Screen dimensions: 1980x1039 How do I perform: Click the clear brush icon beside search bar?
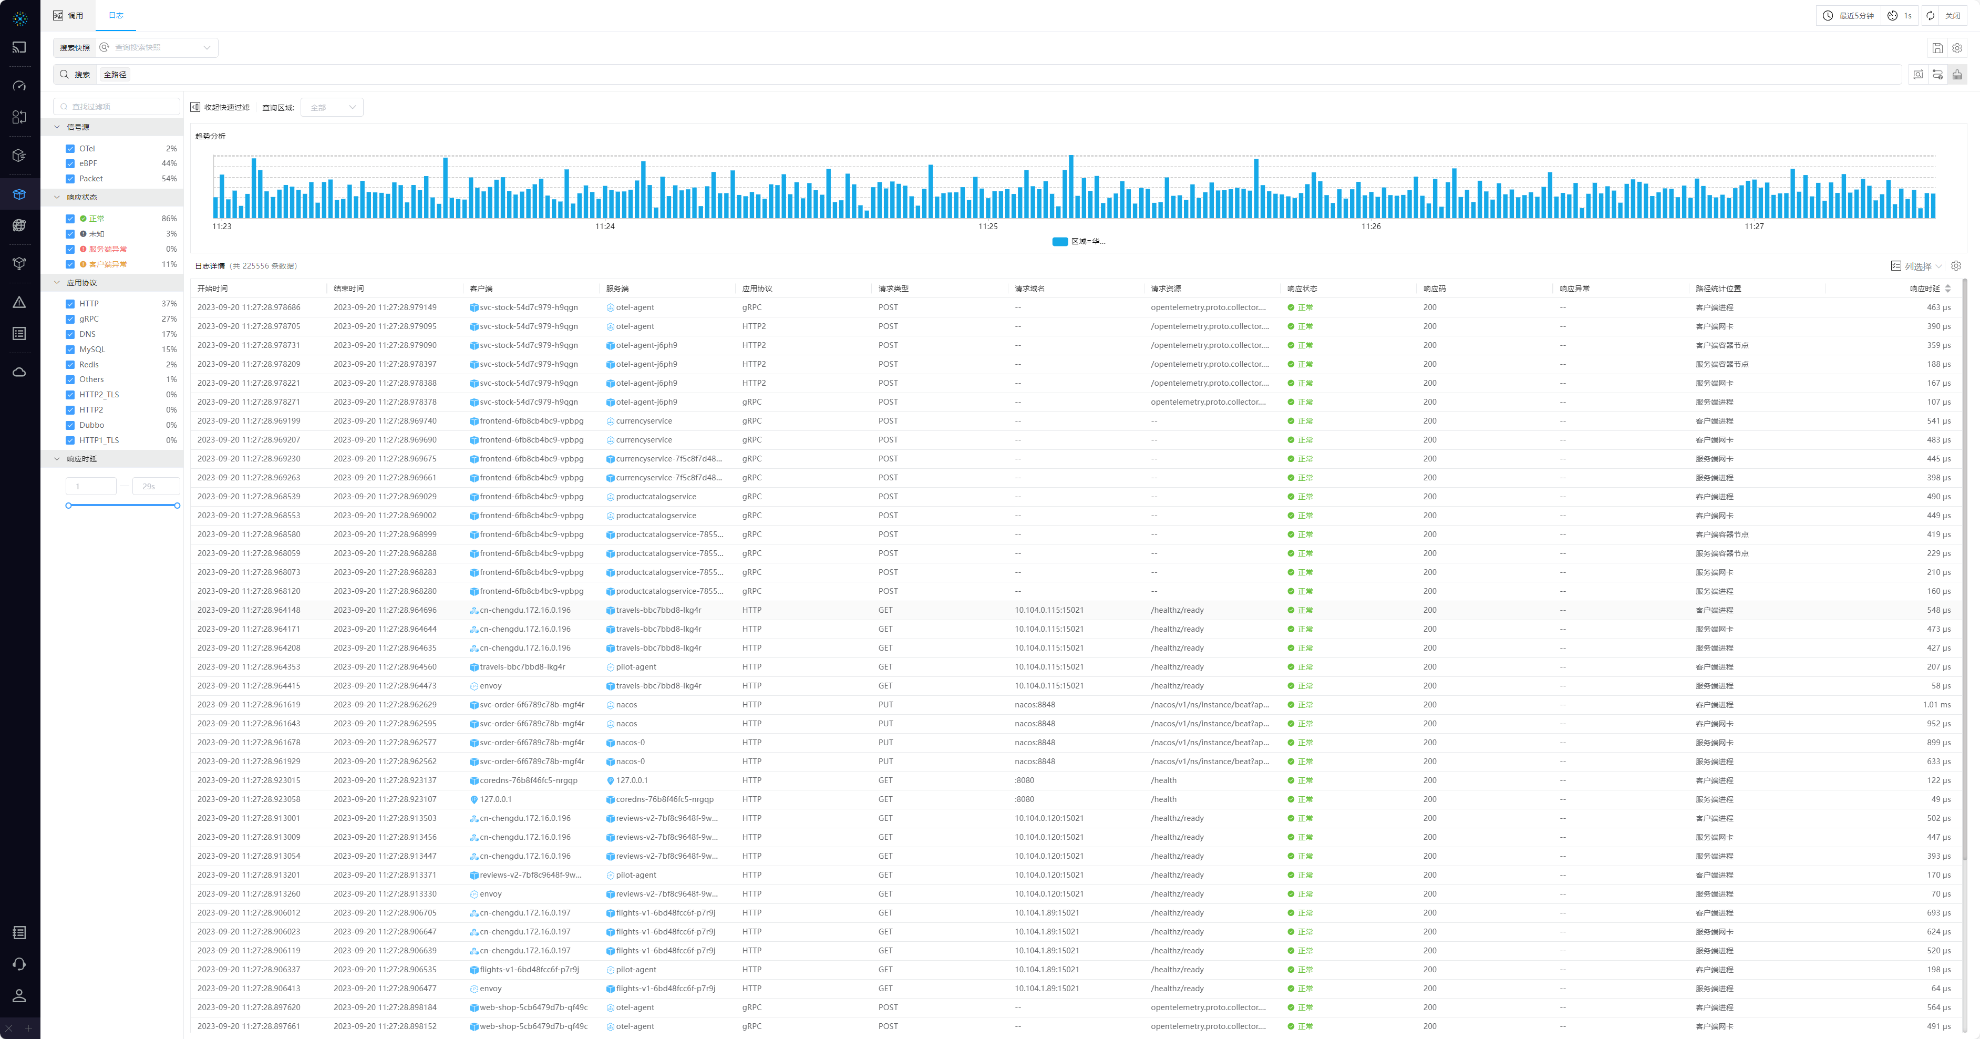1957,75
